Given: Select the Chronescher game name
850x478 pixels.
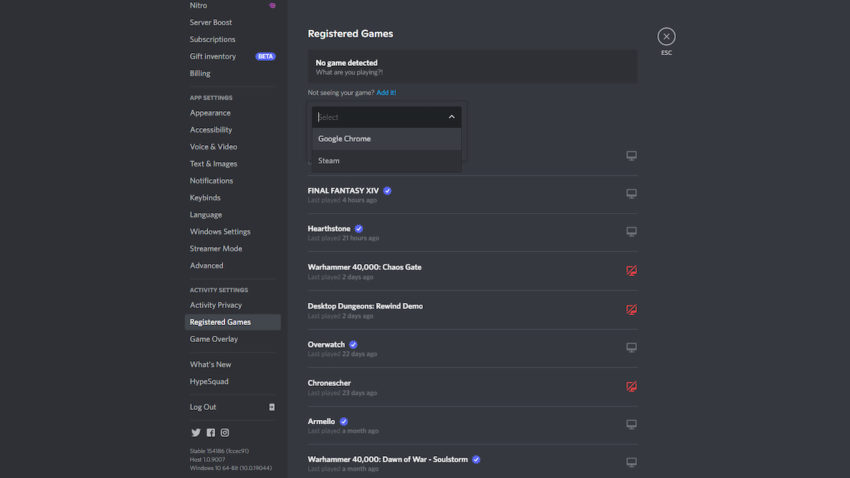Looking at the screenshot, I should [x=329, y=383].
